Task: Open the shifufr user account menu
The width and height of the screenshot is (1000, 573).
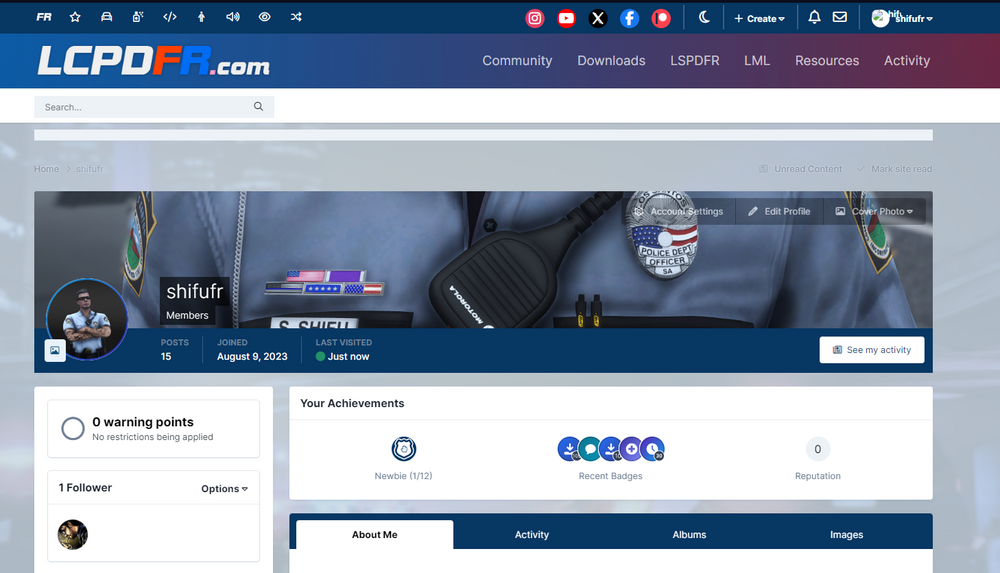Action: coord(902,19)
